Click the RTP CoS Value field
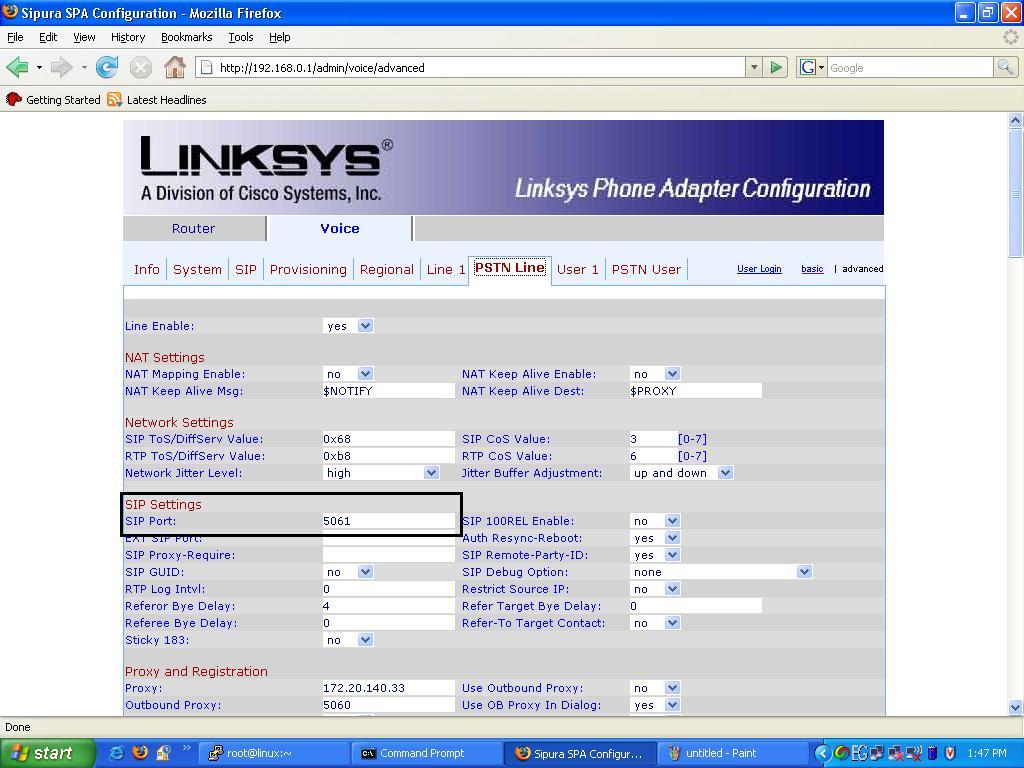 (652, 456)
